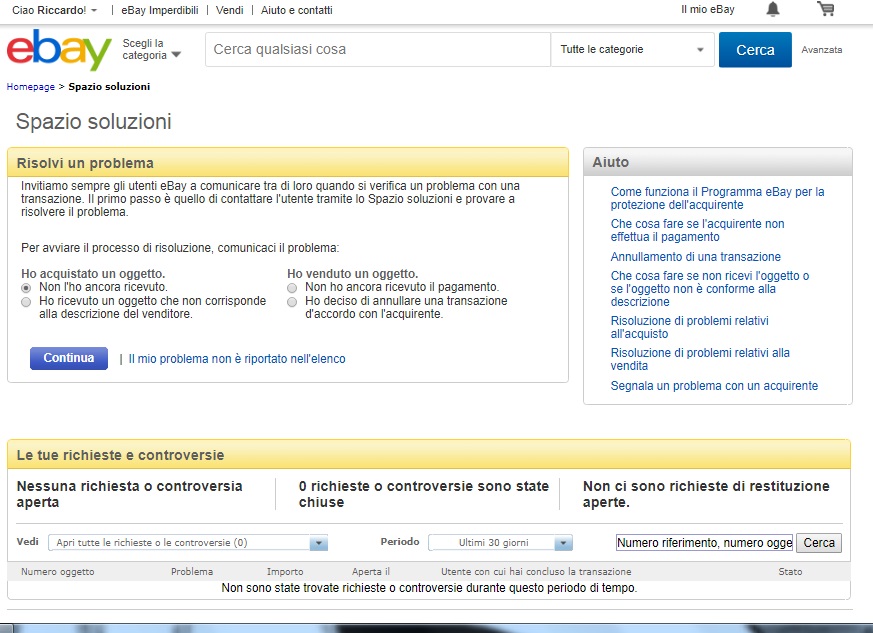Select 'Ho ricevuto un oggetto che non corrisponde' option
Image resolution: width=873 pixels, height=633 pixels.
coord(26,302)
